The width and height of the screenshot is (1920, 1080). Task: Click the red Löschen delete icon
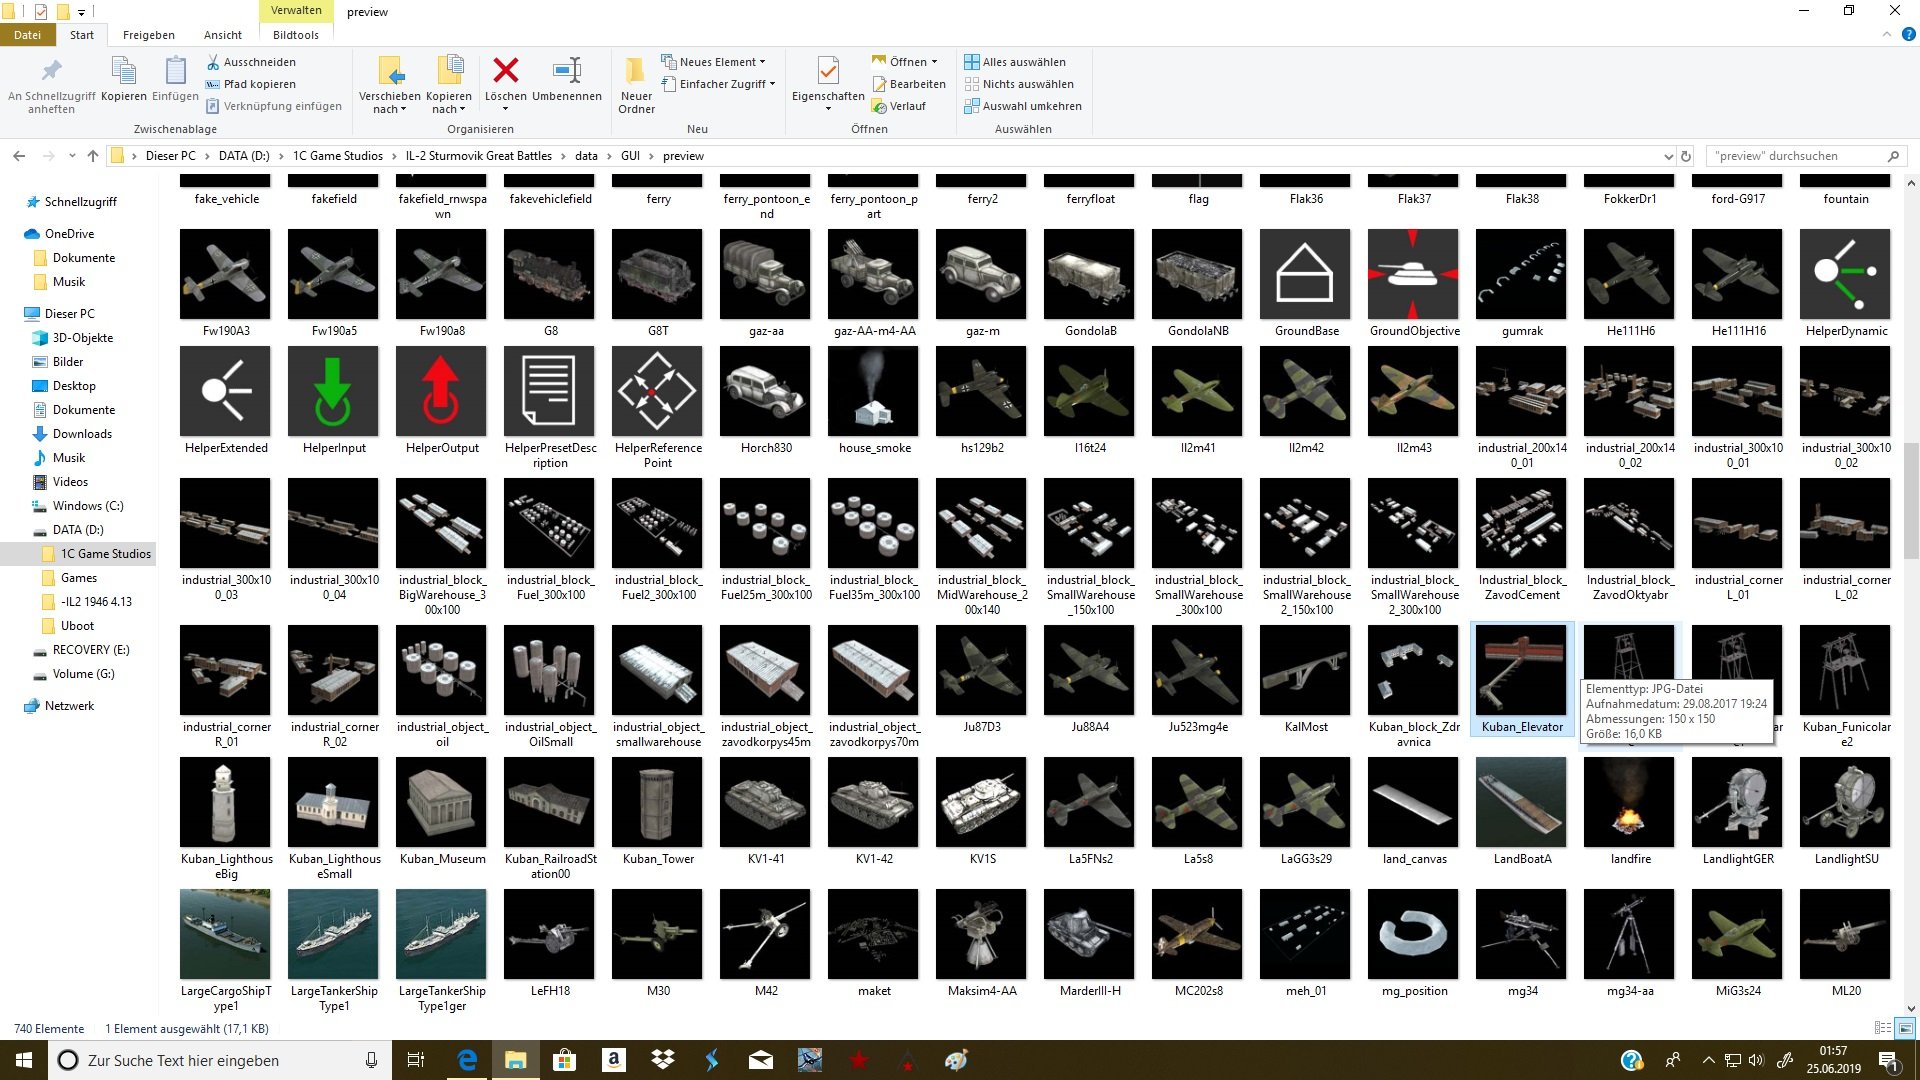pyautogui.click(x=505, y=70)
